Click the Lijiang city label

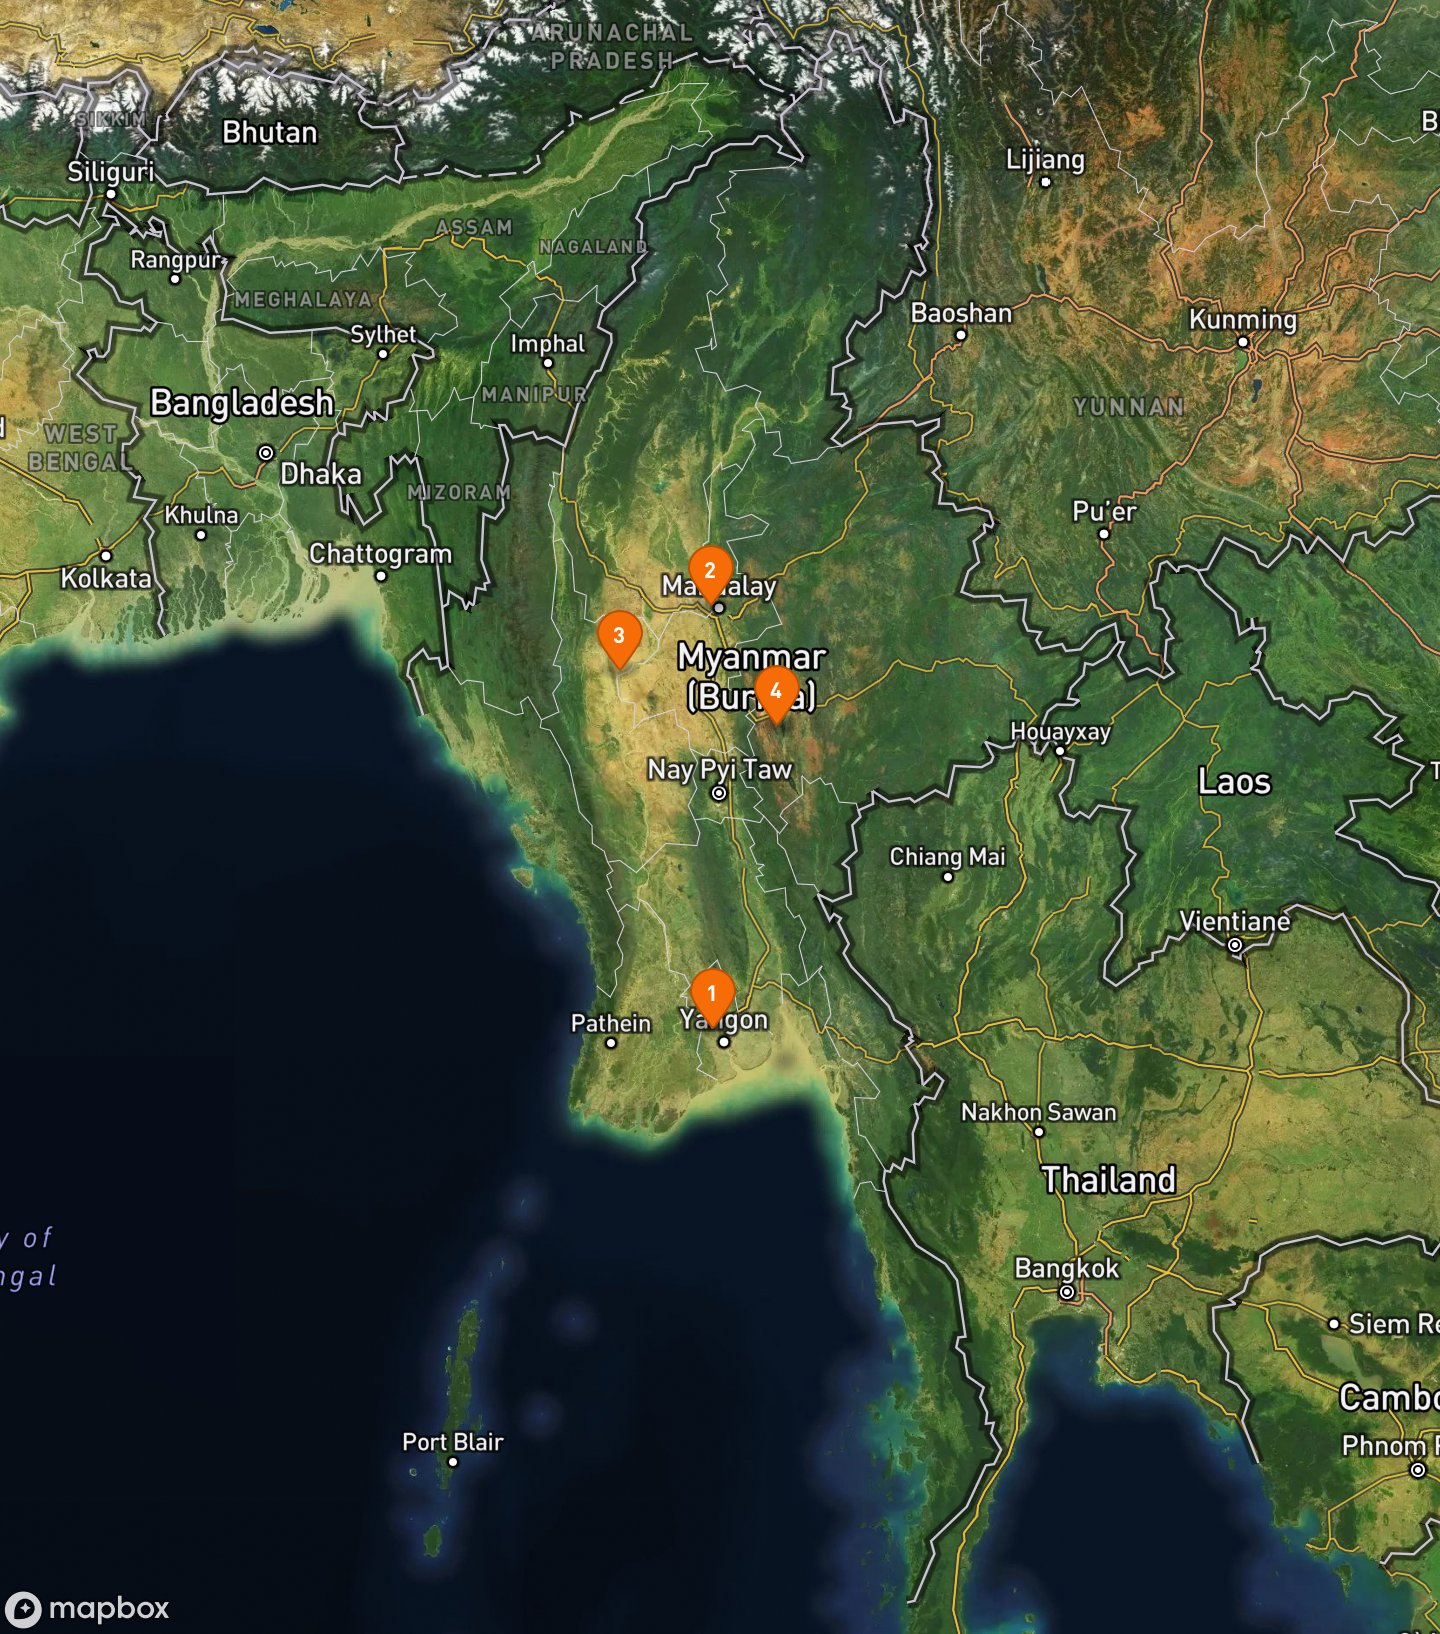point(1045,160)
